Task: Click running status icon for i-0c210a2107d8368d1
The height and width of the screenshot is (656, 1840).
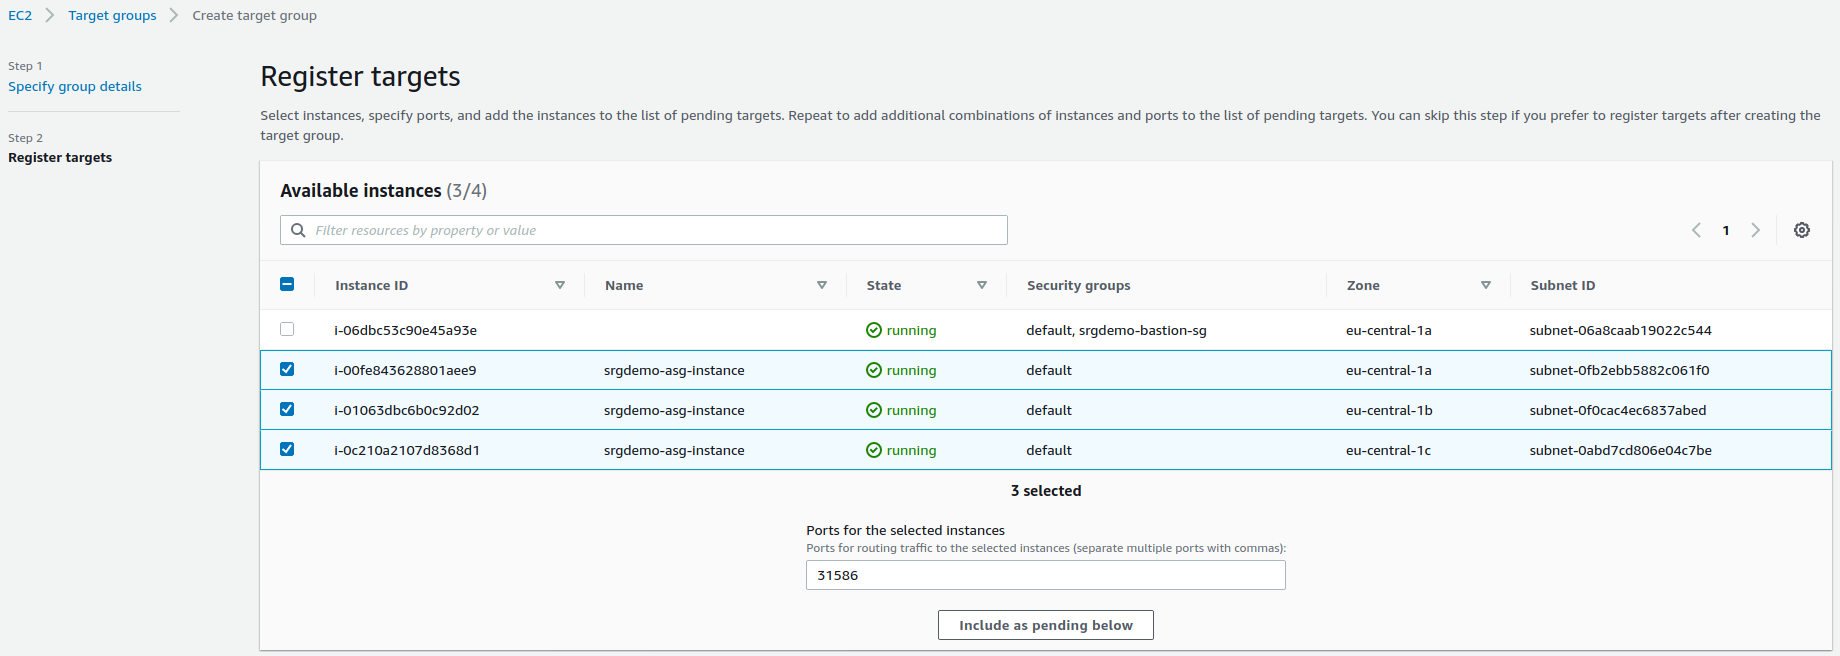Action: [x=873, y=450]
